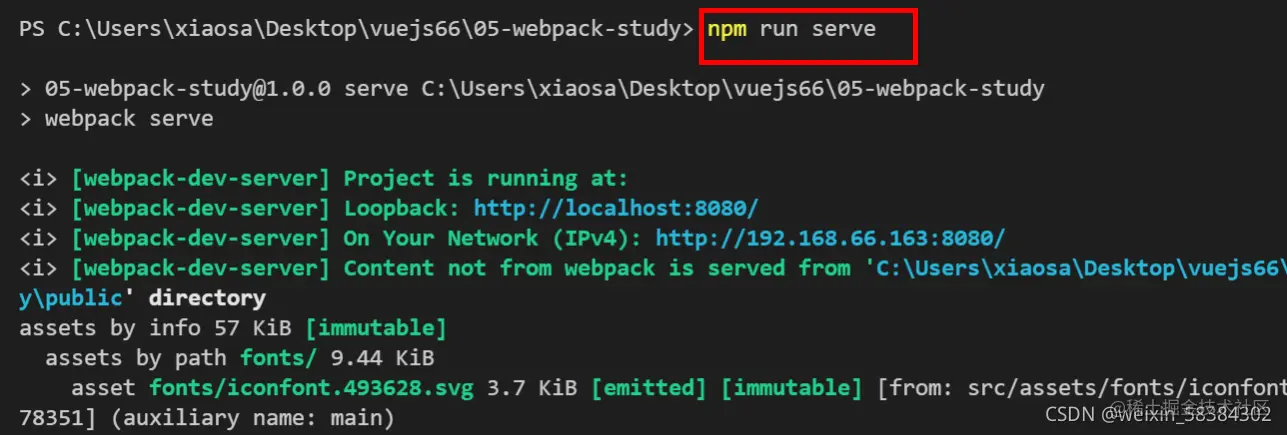Select the '> webpack serve' line
The width and height of the screenshot is (1287, 435).
pyautogui.click(x=116, y=119)
